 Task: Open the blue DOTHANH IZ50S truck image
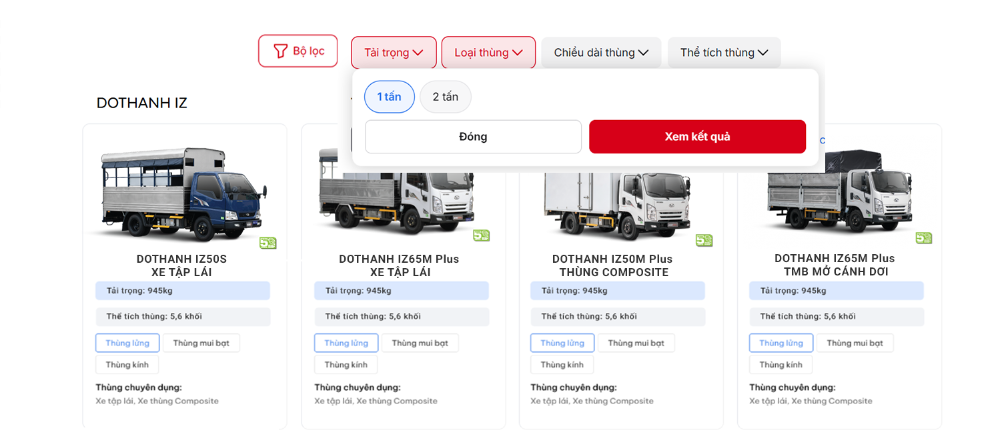pyautogui.click(x=180, y=192)
